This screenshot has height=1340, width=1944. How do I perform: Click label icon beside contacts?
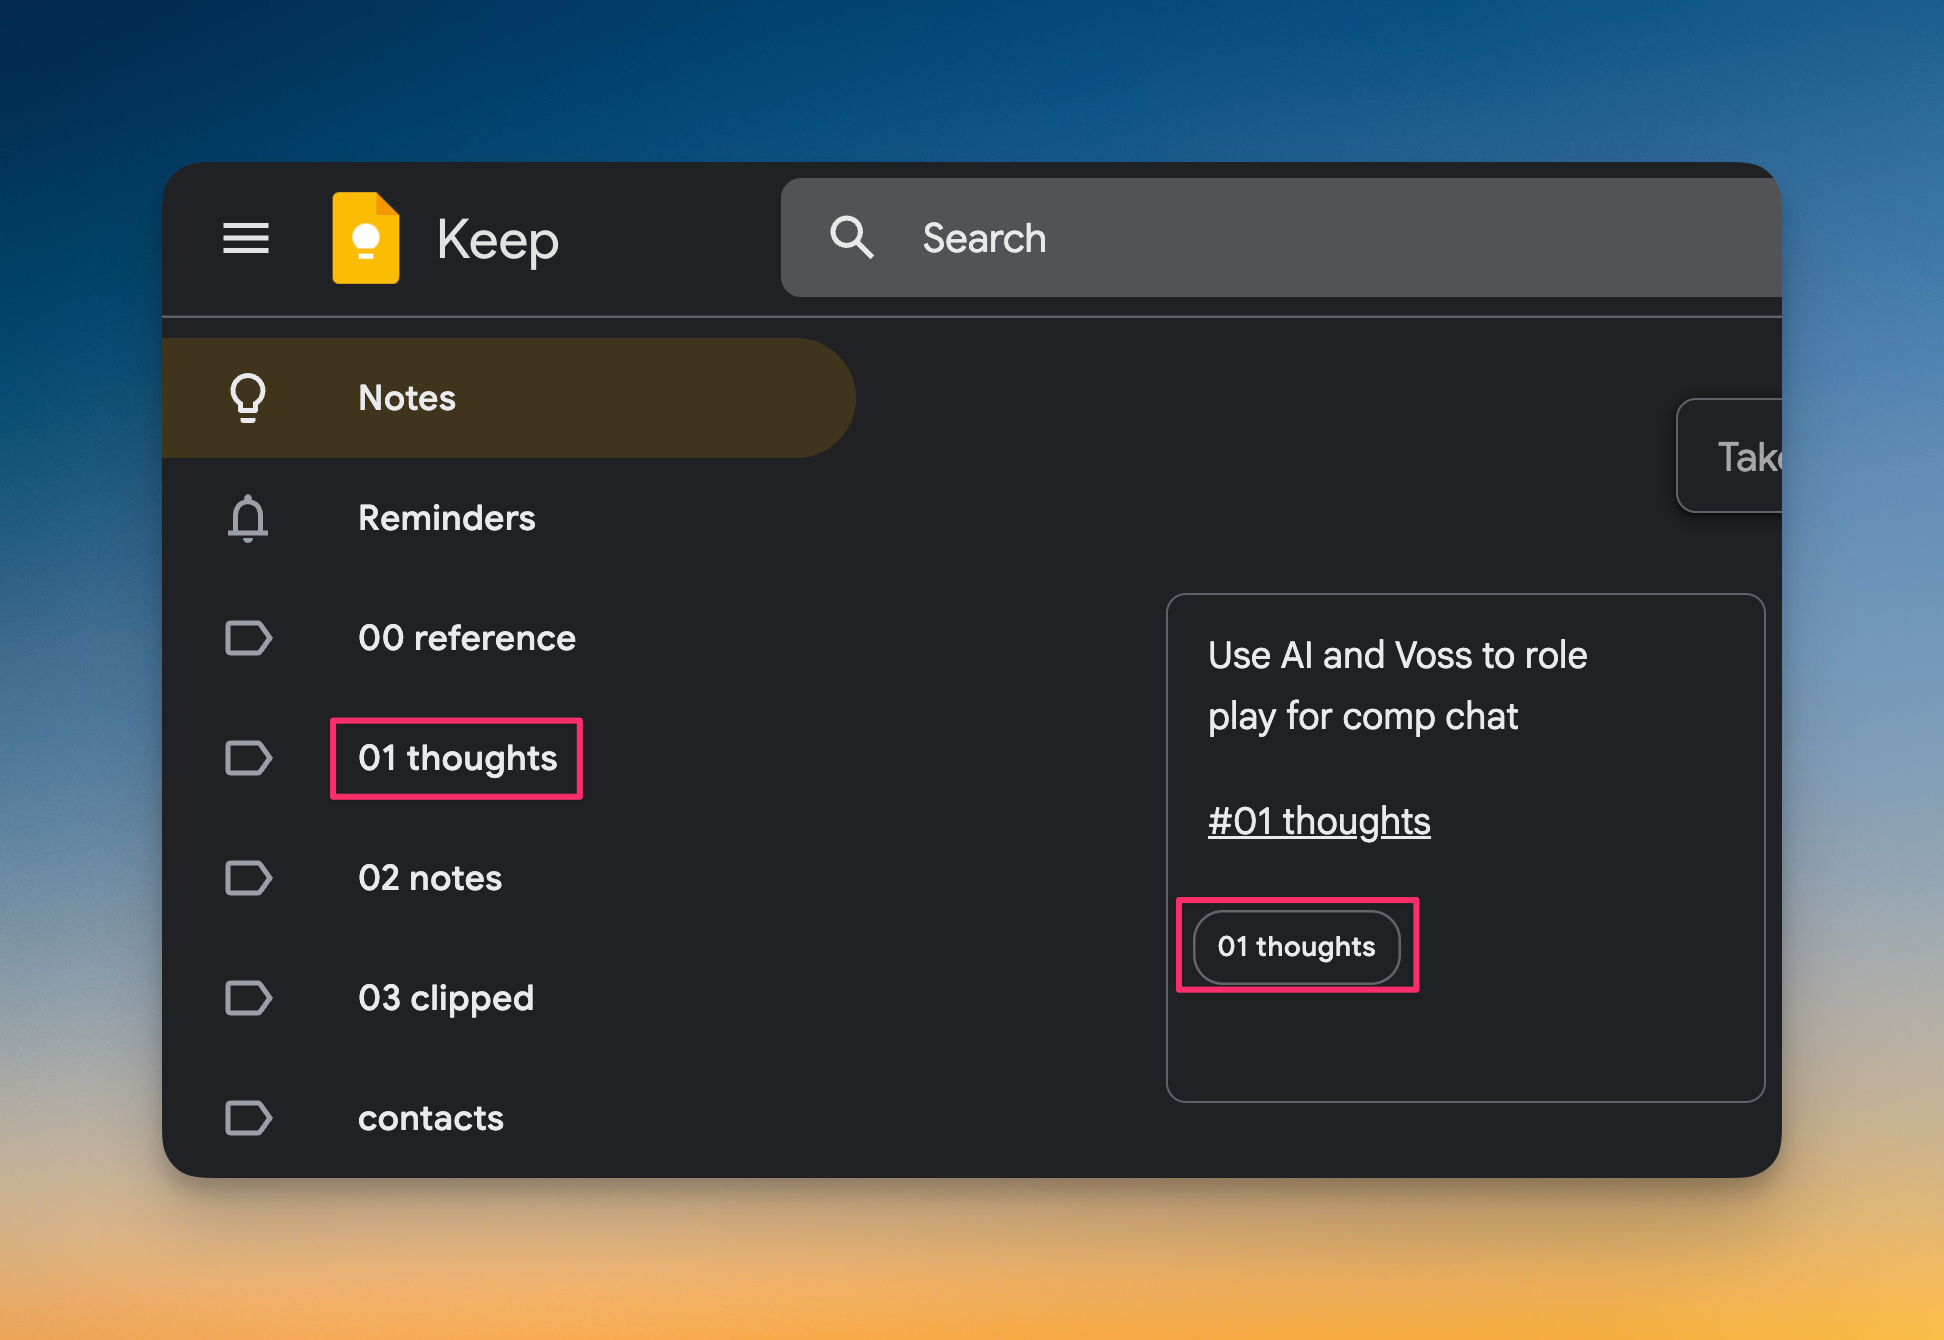(x=248, y=1118)
